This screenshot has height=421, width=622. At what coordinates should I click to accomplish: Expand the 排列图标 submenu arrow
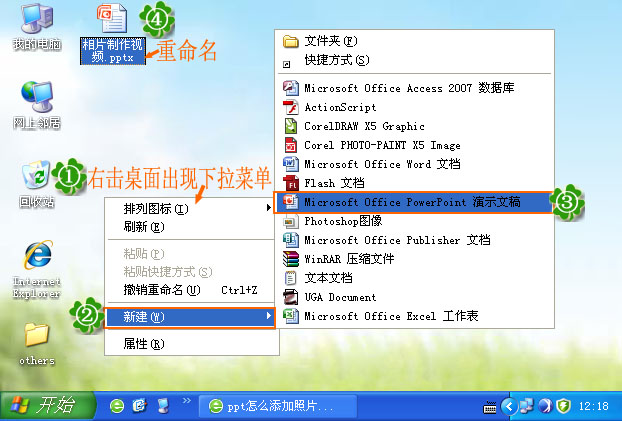(269, 208)
